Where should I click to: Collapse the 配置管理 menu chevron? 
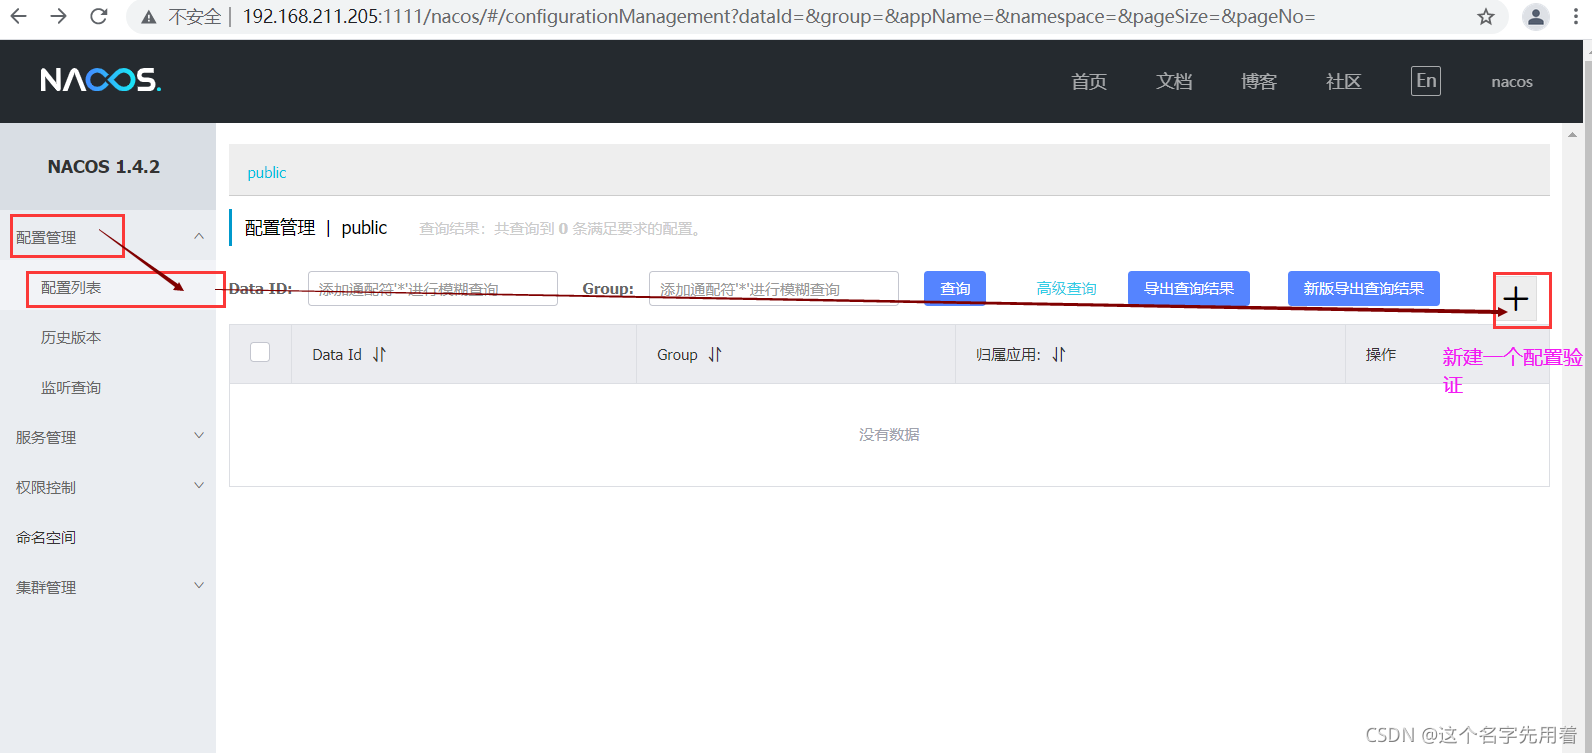pyautogui.click(x=199, y=236)
